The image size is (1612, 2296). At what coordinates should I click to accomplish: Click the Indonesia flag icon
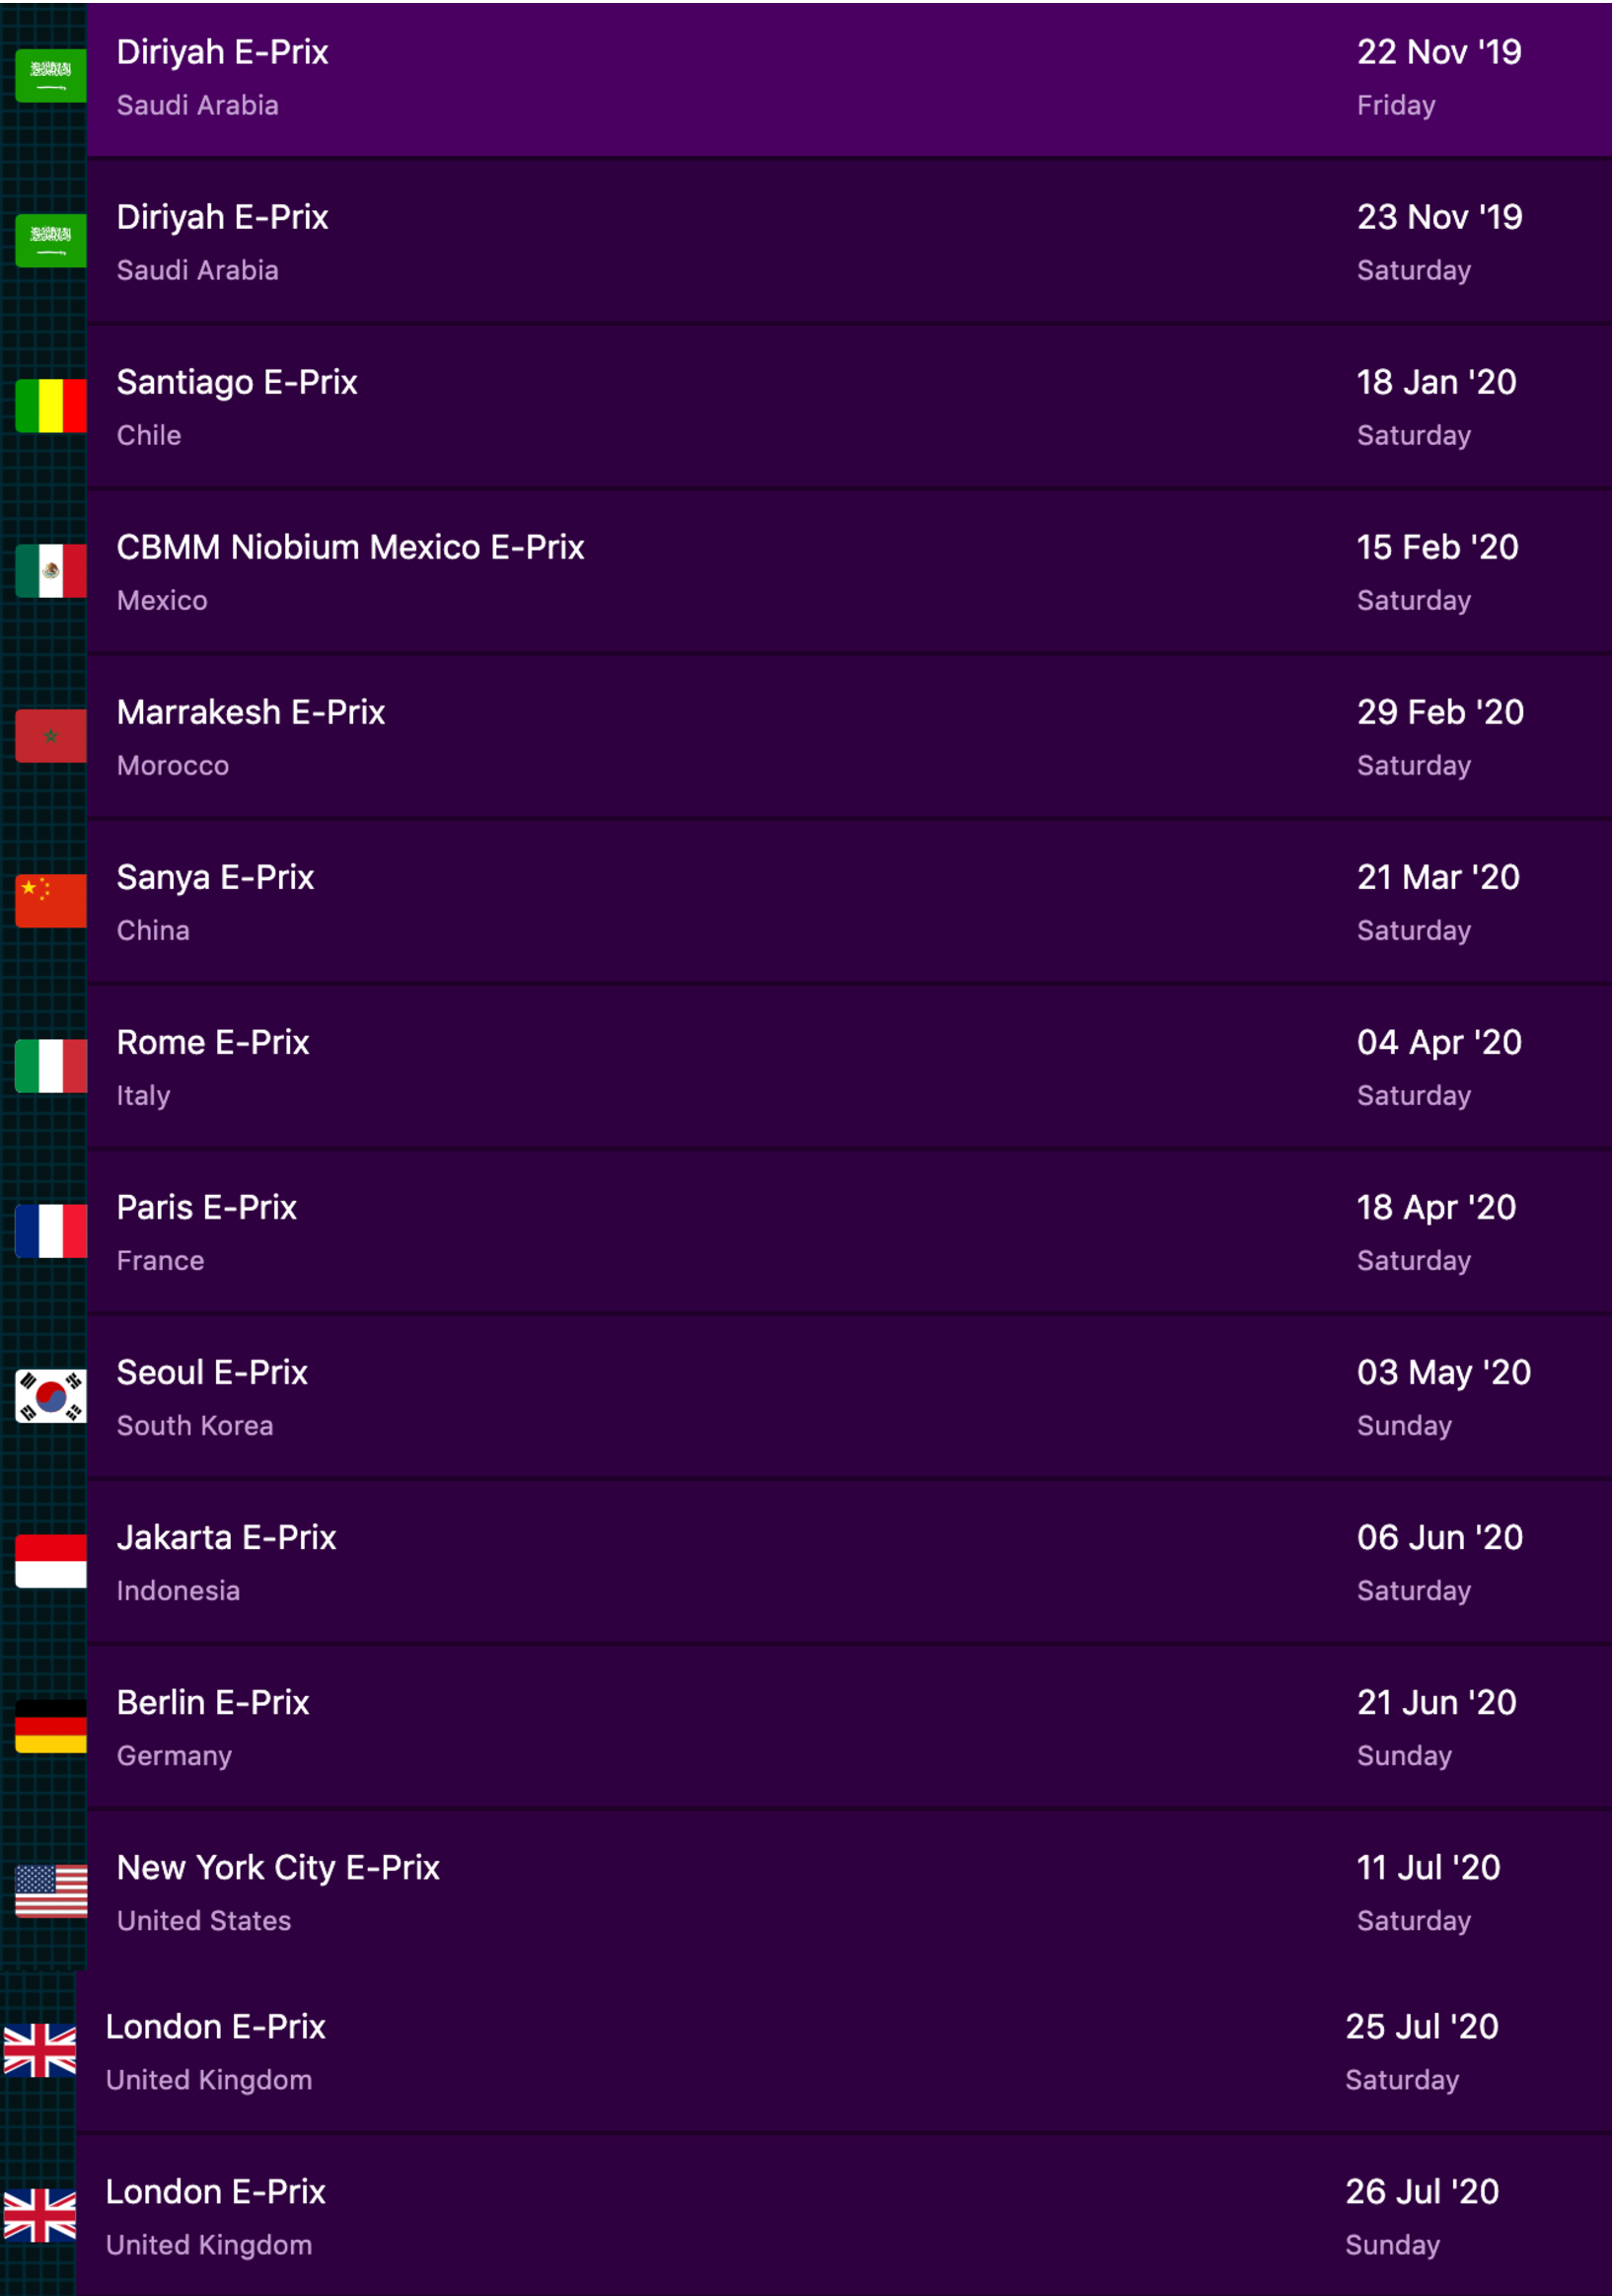coord(50,1561)
